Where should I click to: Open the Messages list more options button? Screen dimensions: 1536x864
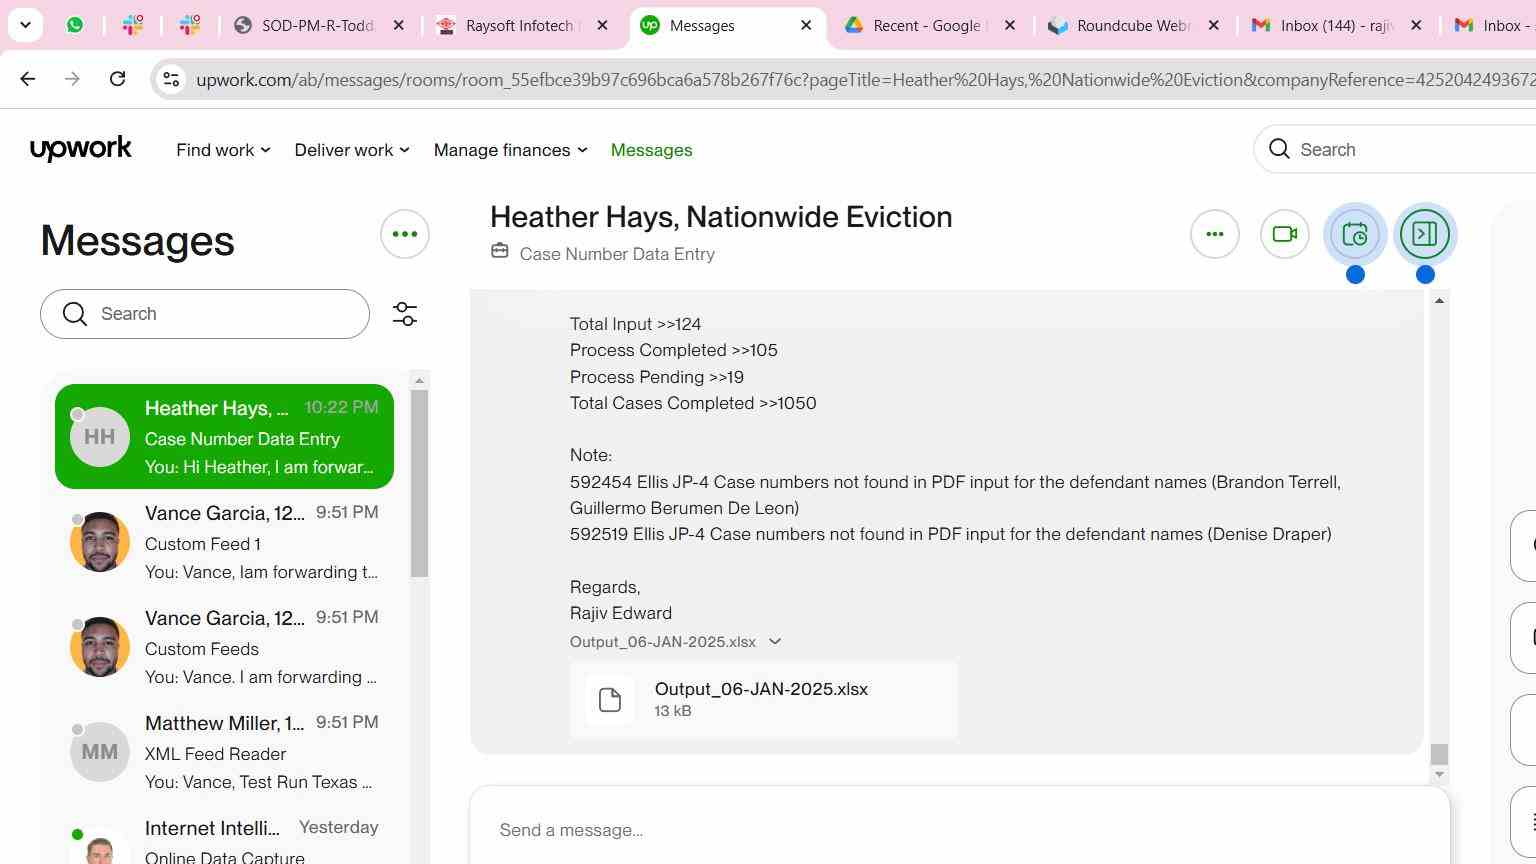405,234
